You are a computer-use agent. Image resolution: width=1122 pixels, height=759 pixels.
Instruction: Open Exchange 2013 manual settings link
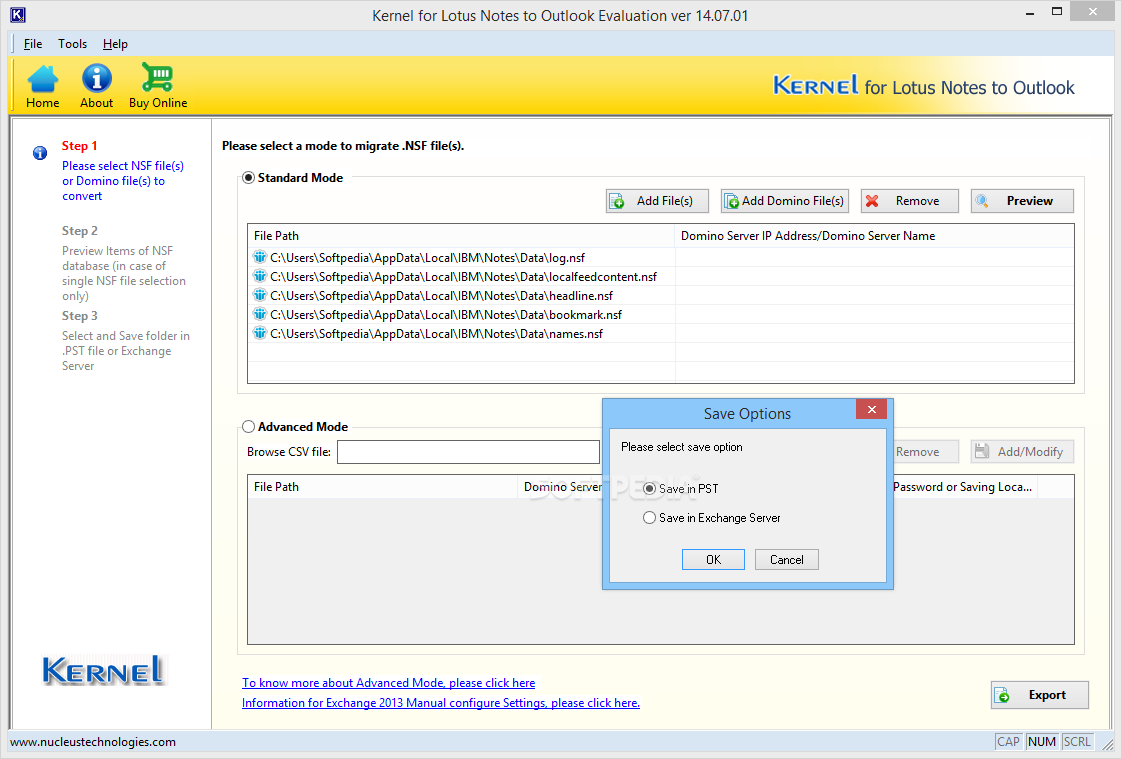(x=441, y=702)
